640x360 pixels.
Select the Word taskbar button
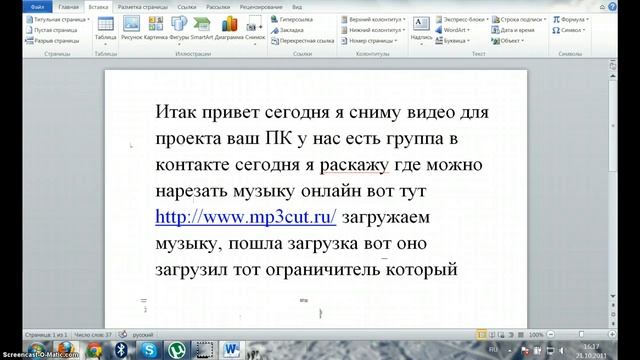tap(231, 350)
